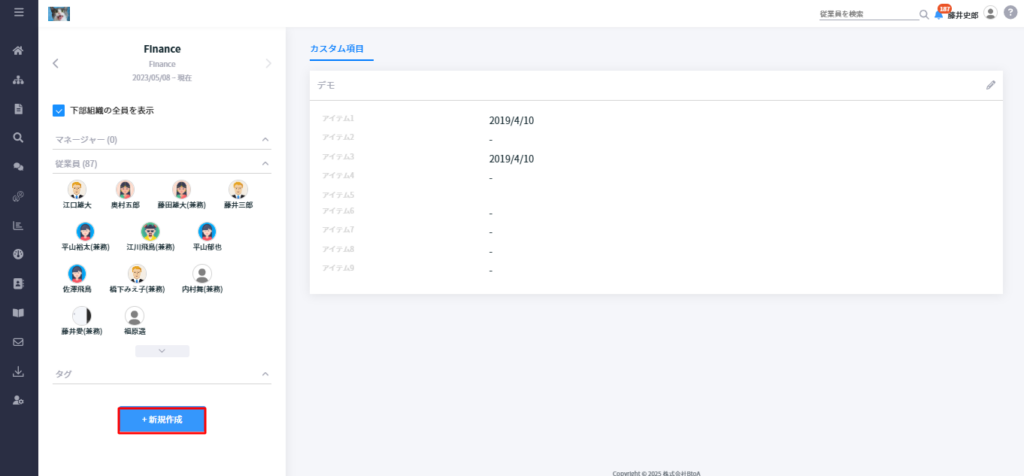1024x476 pixels.
Task: Open 平山裕太(兼務) employee avatar
Action: click(x=86, y=231)
